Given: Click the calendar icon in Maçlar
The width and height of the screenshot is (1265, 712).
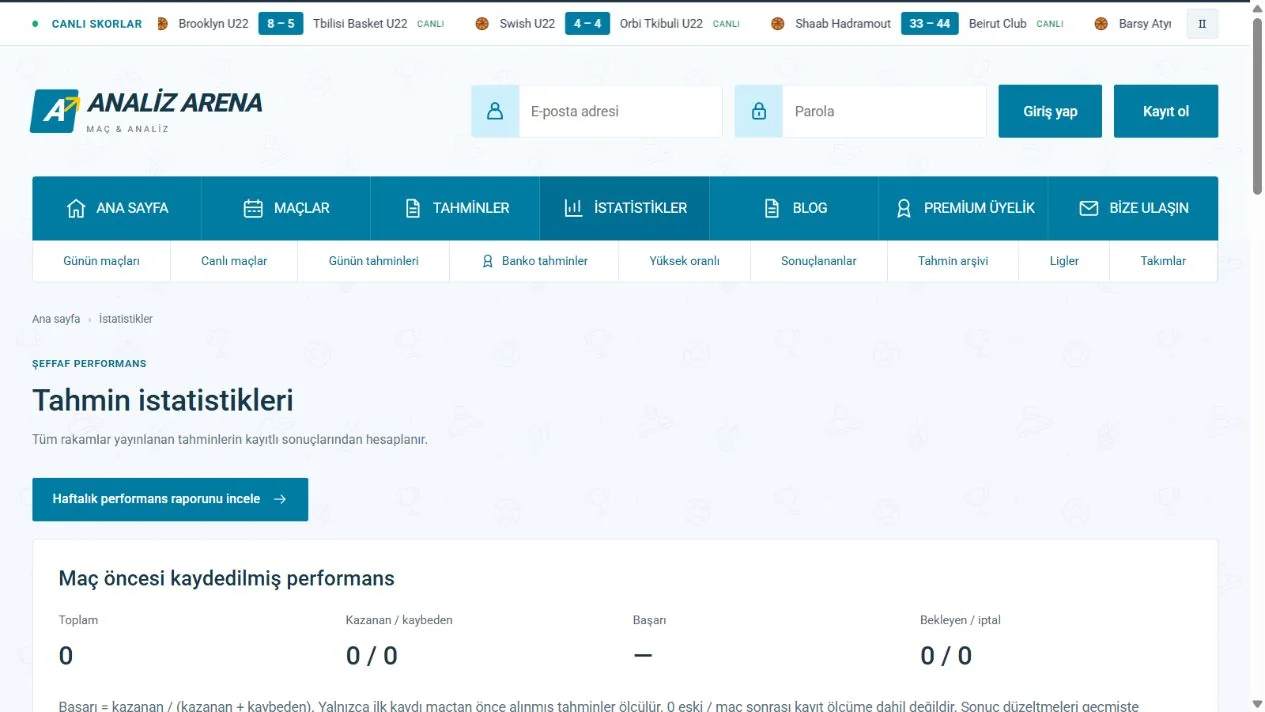Looking at the screenshot, I should tap(253, 208).
